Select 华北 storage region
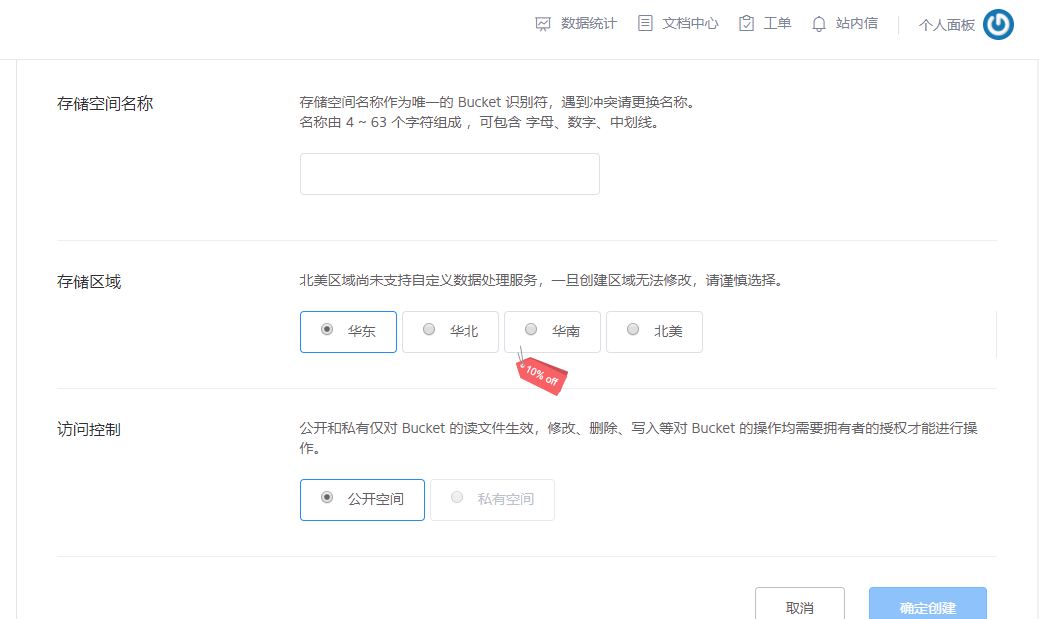This screenshot has width=1039, height=619. click(x=450, y=332)
